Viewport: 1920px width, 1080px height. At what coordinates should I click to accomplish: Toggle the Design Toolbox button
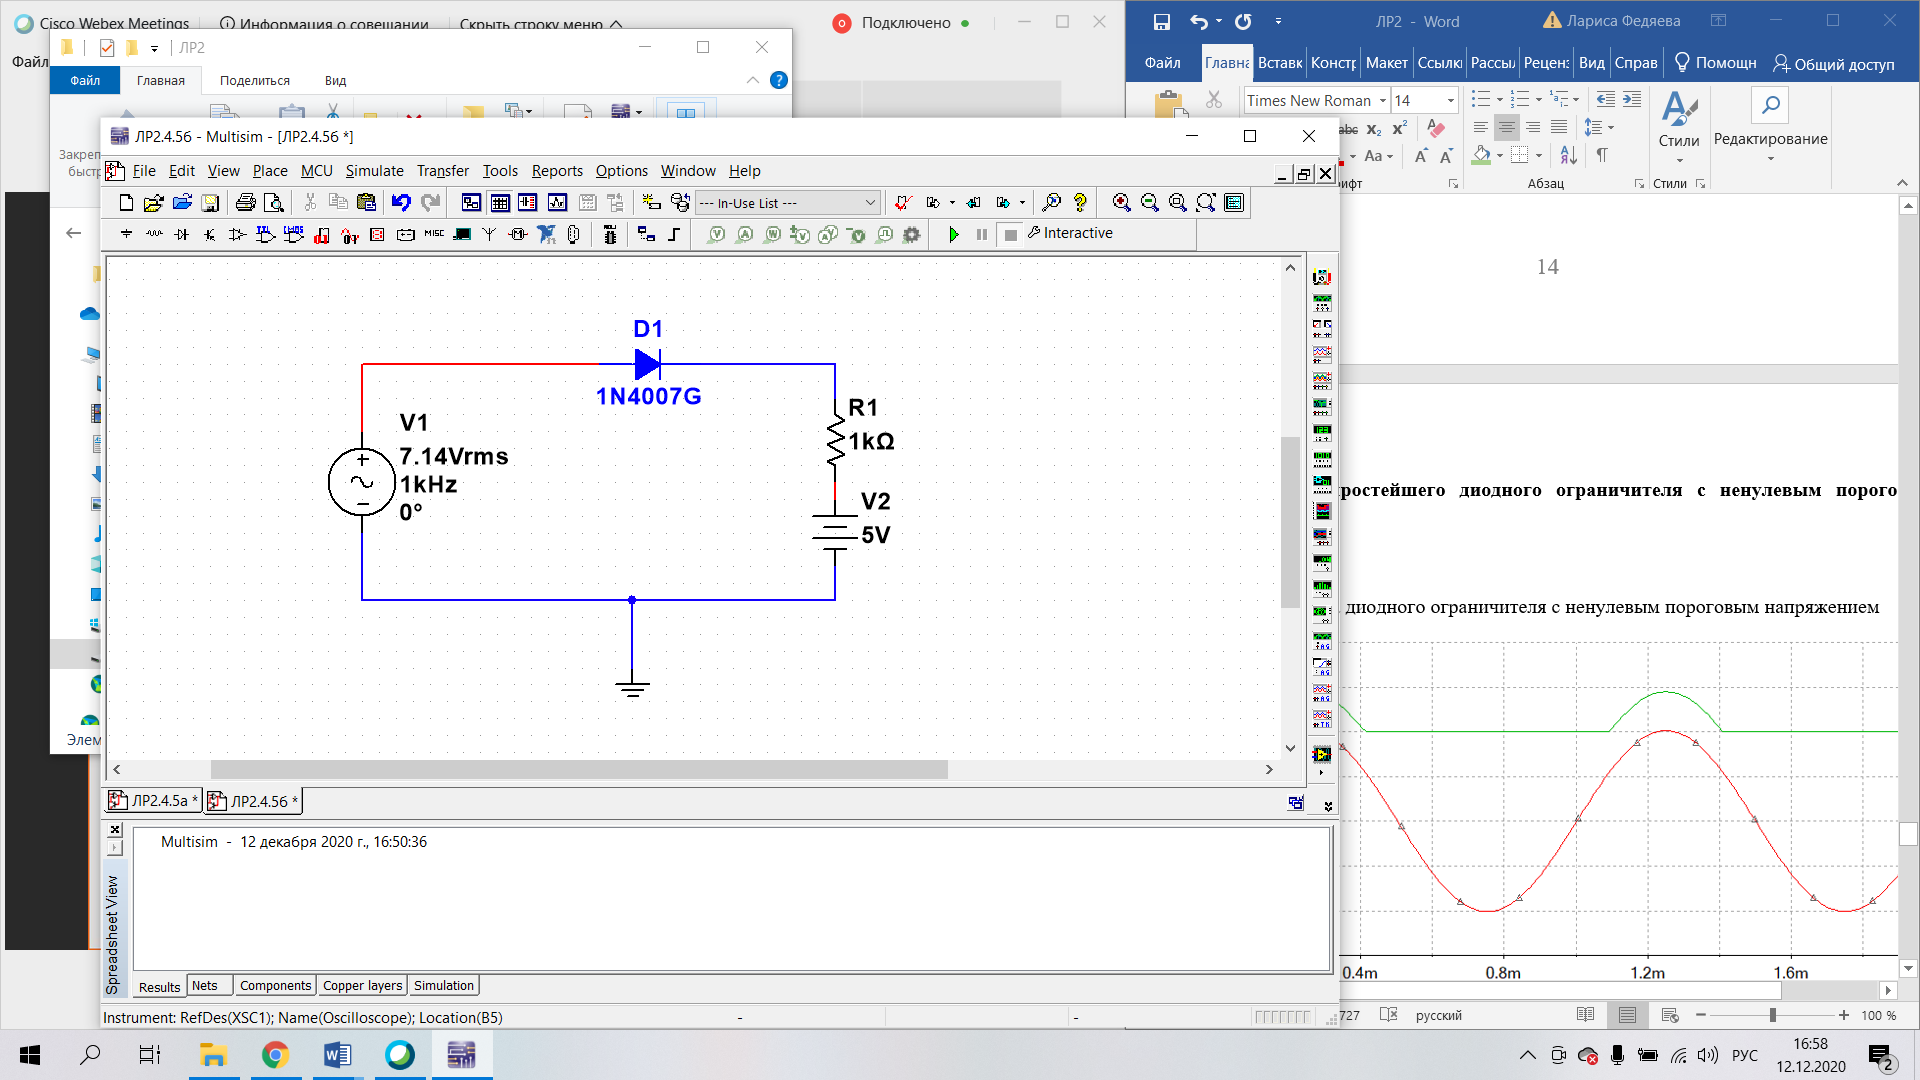pos(471,203)
